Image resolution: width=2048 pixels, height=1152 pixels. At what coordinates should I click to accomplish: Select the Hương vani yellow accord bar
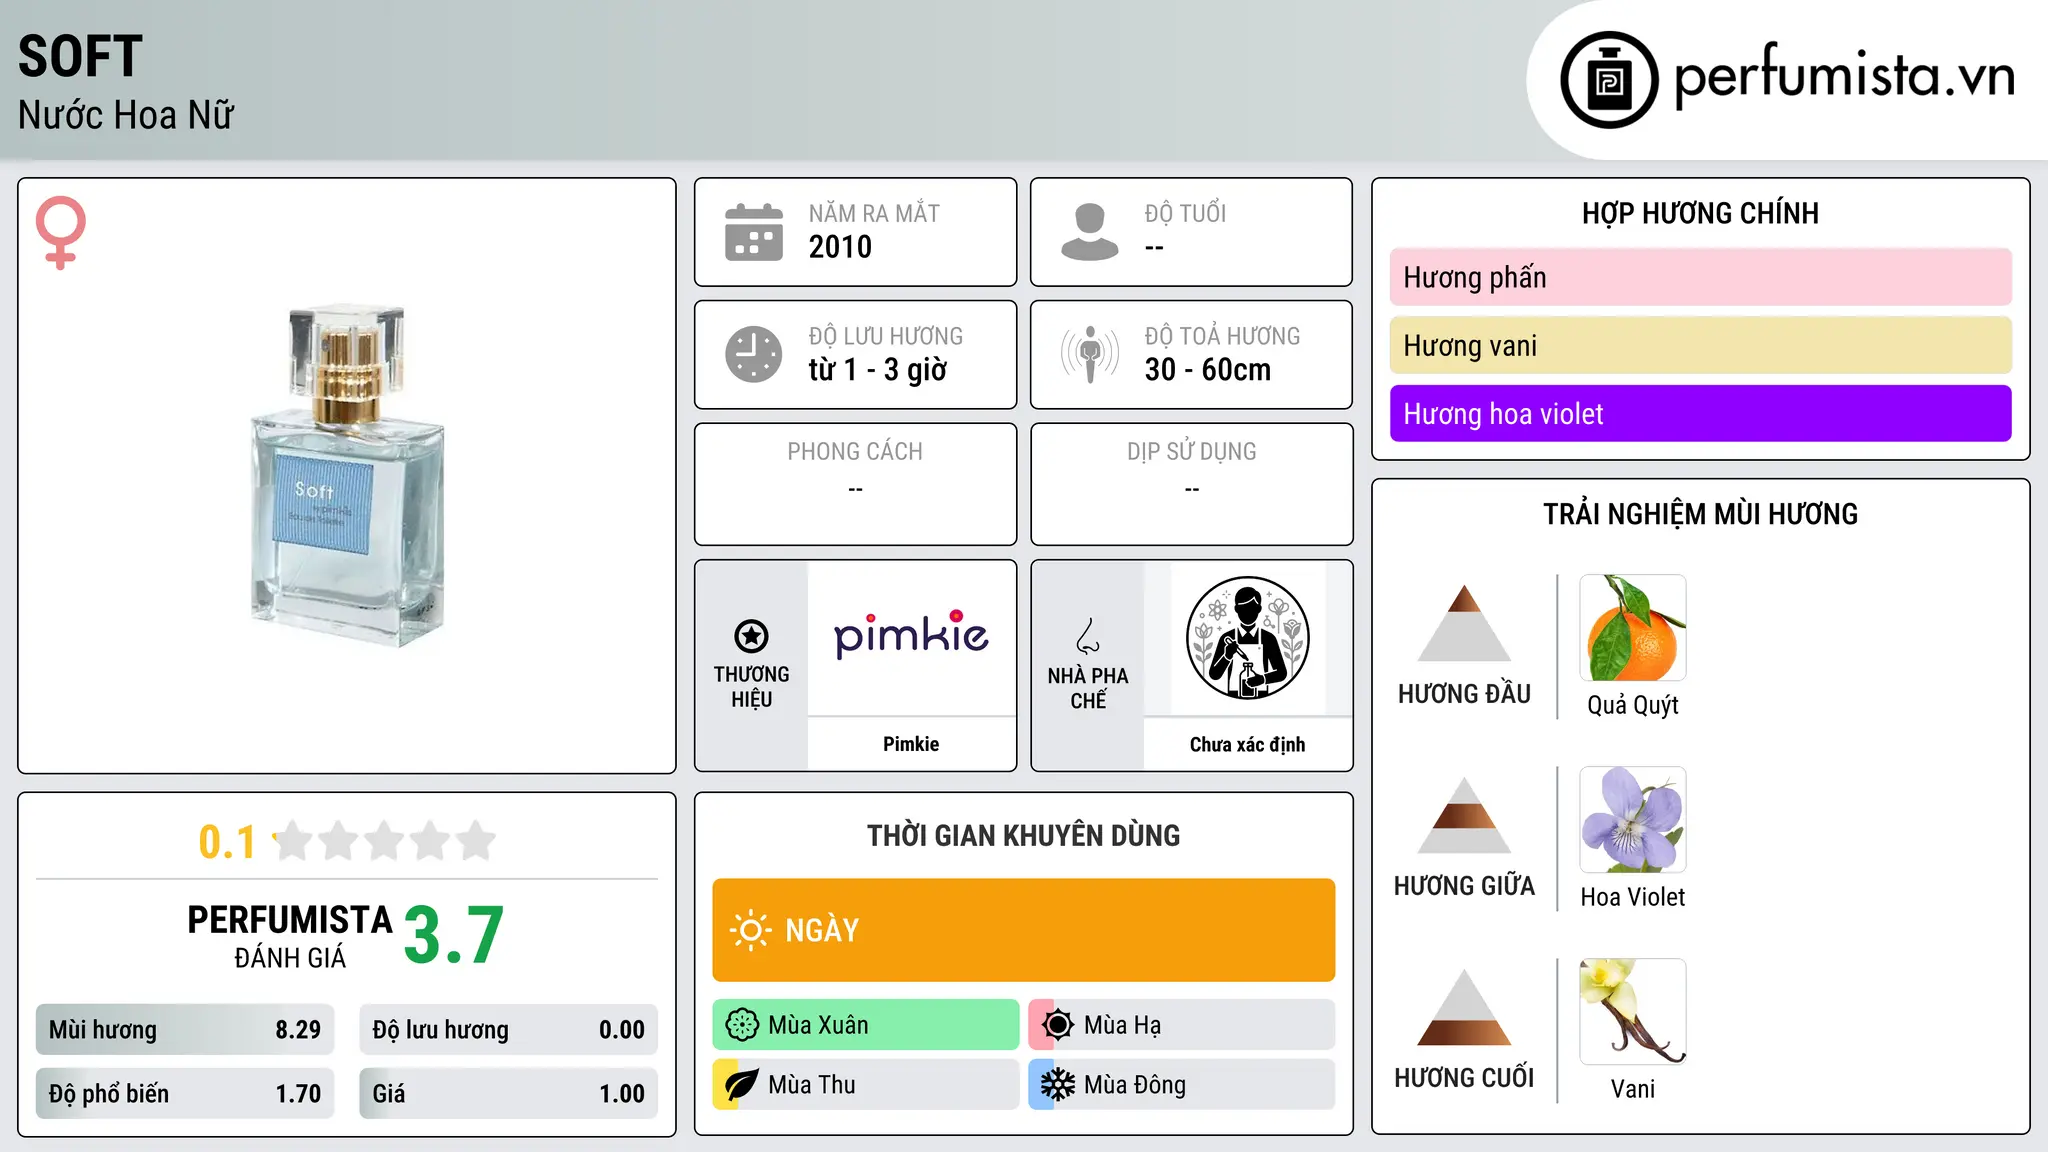(x=1700, y=346)
